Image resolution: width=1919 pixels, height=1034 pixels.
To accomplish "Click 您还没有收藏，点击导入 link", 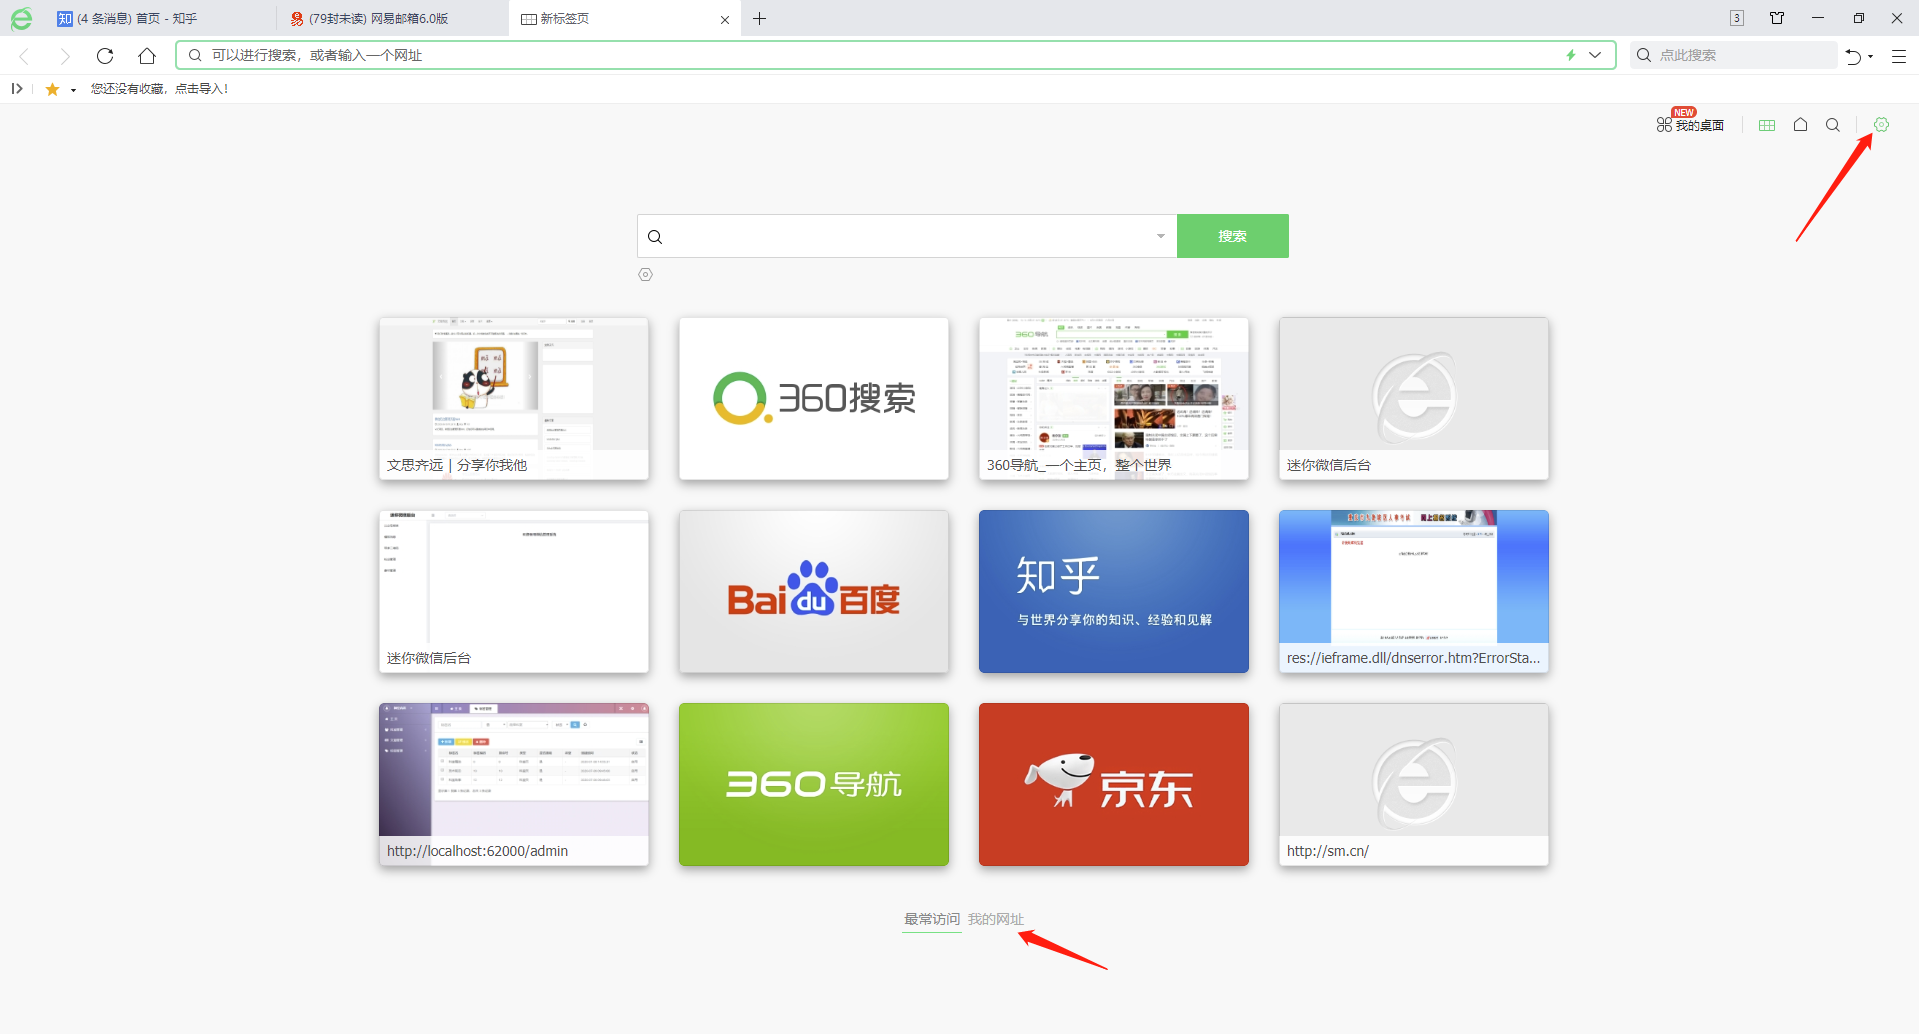I will coord(160,89).
